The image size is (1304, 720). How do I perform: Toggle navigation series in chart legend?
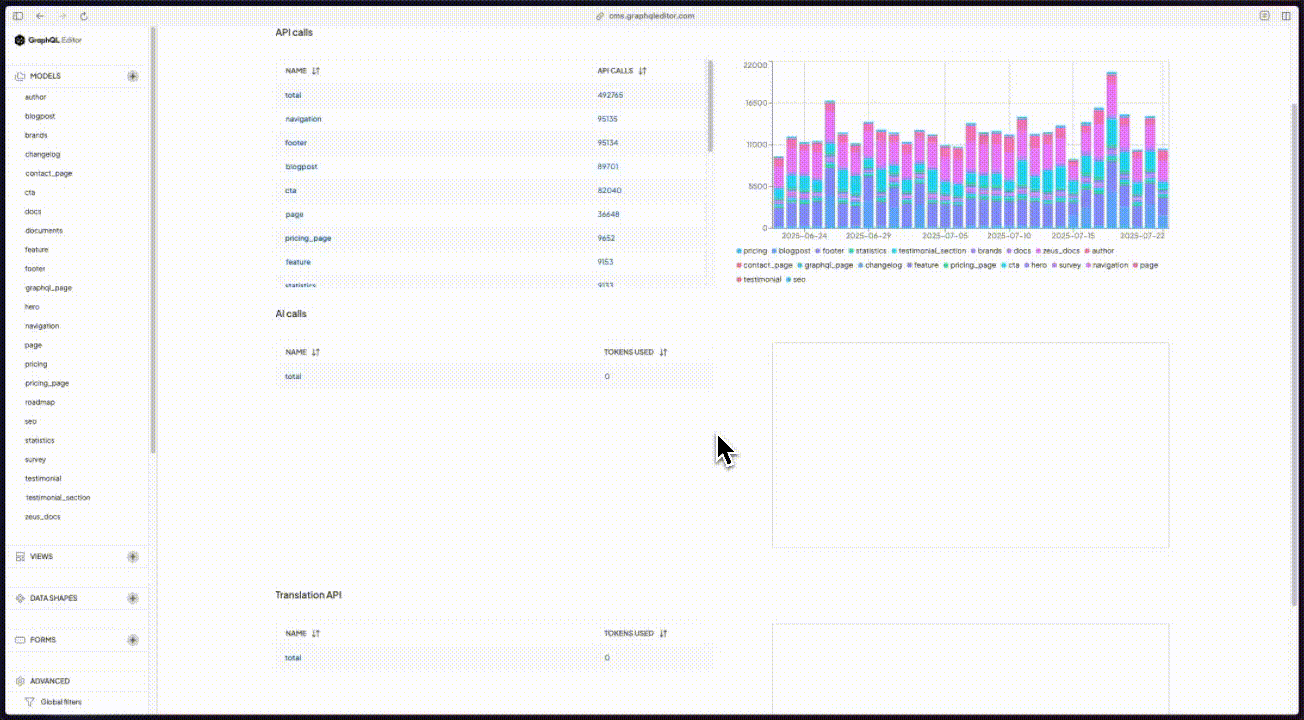pos(1108,265)
